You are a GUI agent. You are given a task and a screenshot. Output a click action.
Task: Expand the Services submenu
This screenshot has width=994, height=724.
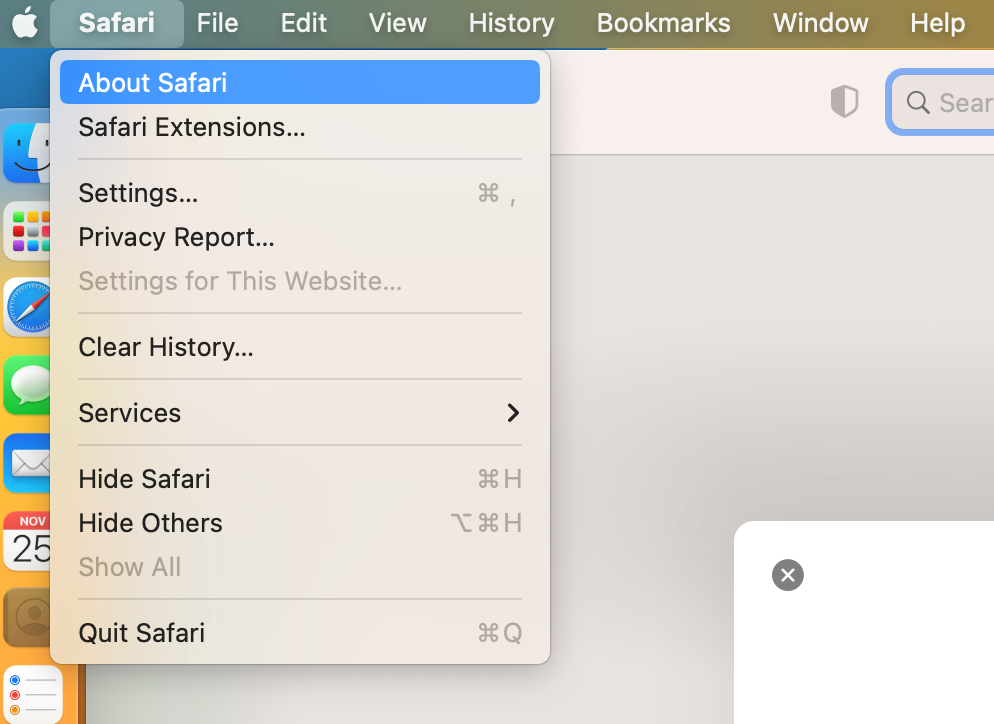click(x=130, y=412)
